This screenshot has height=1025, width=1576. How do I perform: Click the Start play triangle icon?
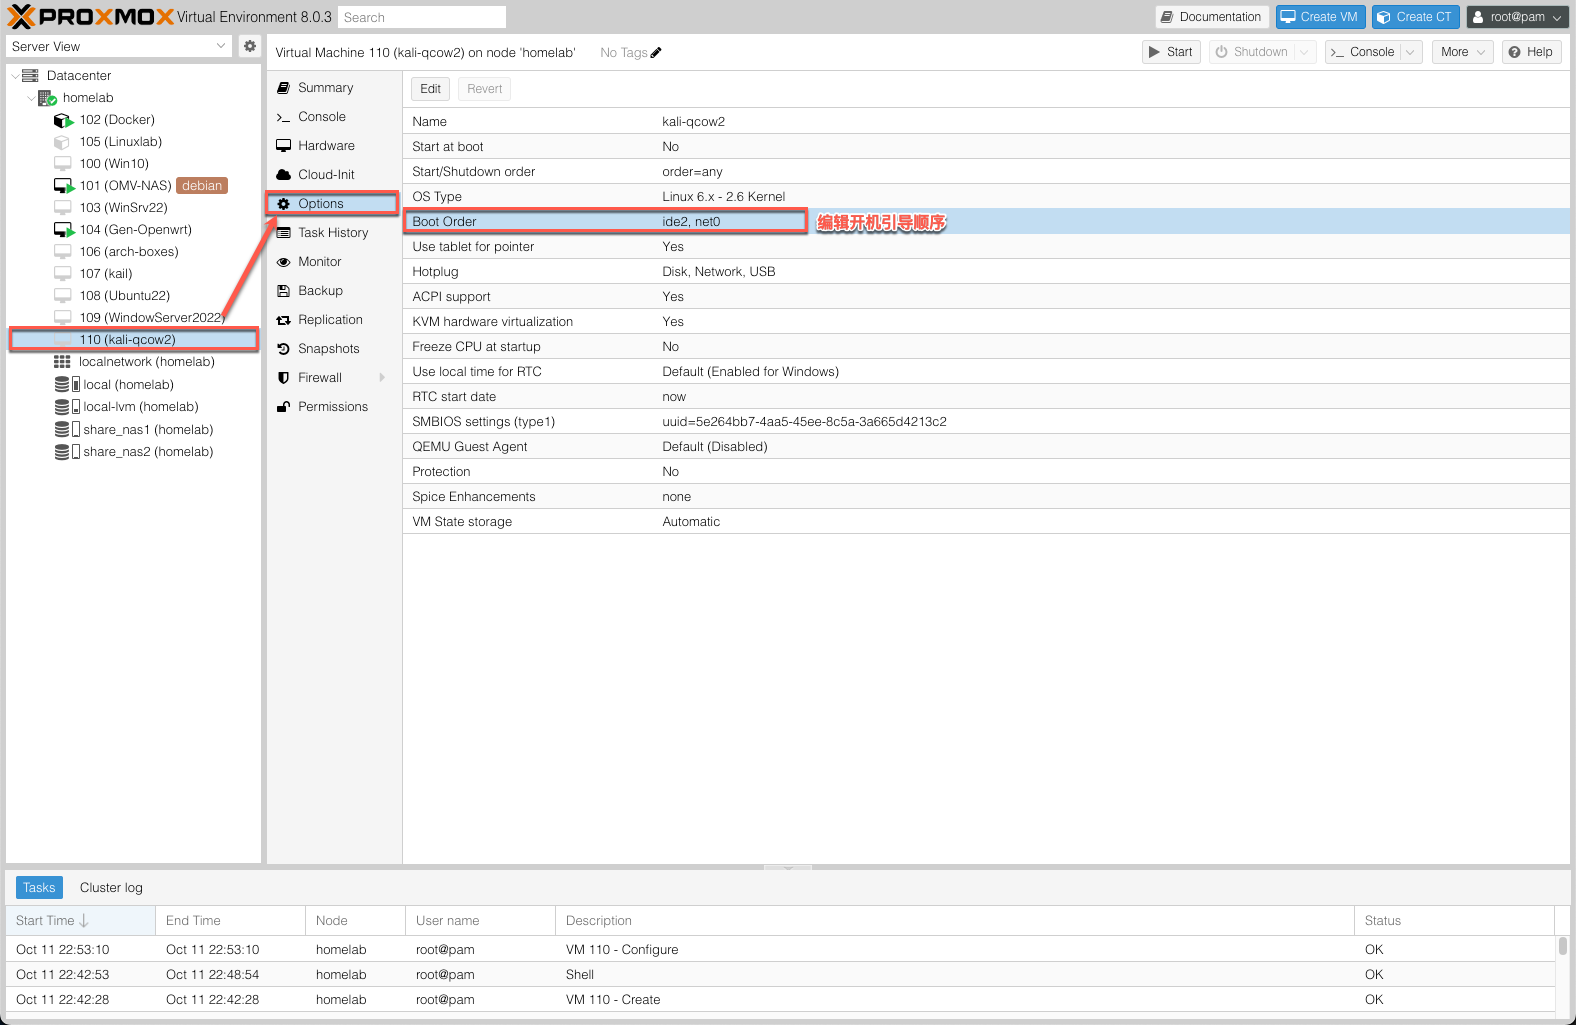[1155, 52]
